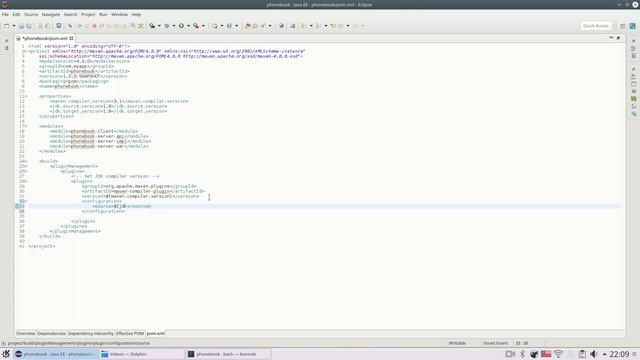The width and height of the screenshot is (640, 360).
Task: Switch to the Effective POM tab
Action: tap(130, 333)
